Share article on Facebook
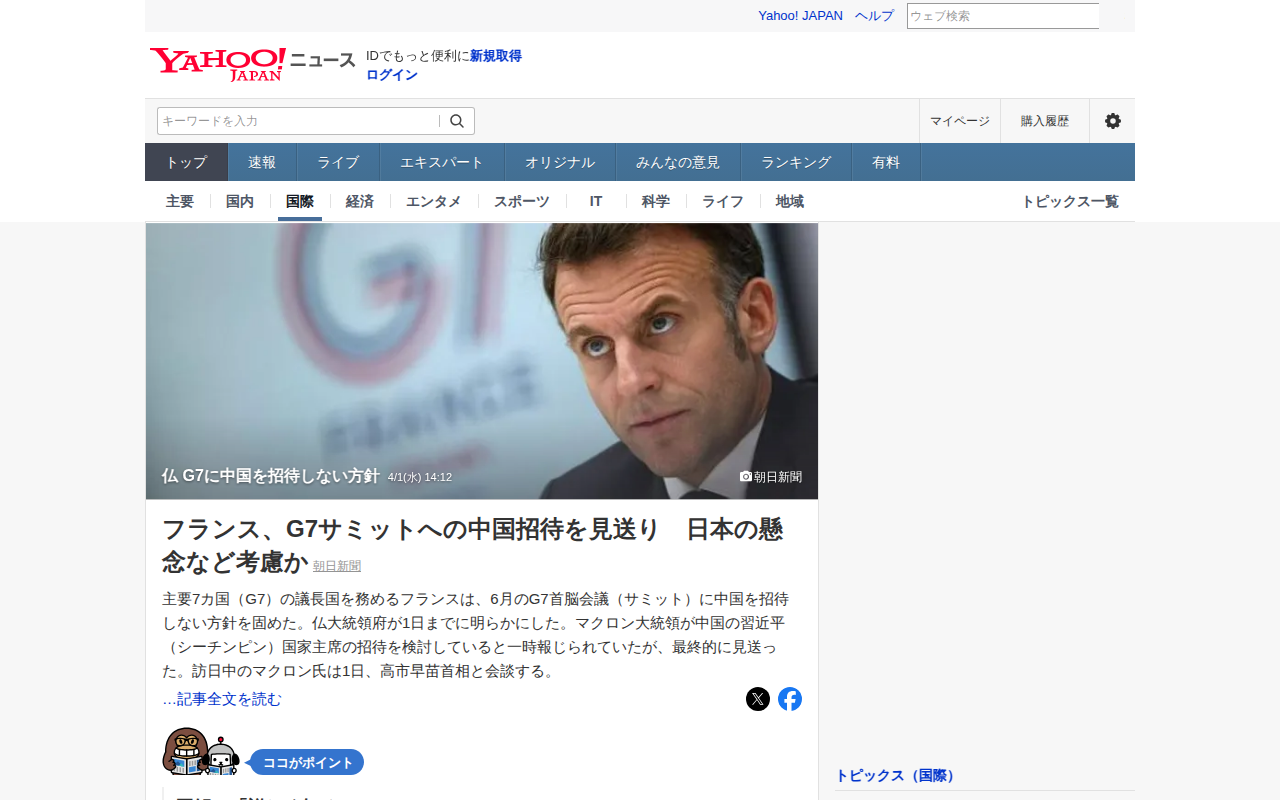The height and width of the screenshot is (800, 1280). pyautogui.click(x=790, y=699)
